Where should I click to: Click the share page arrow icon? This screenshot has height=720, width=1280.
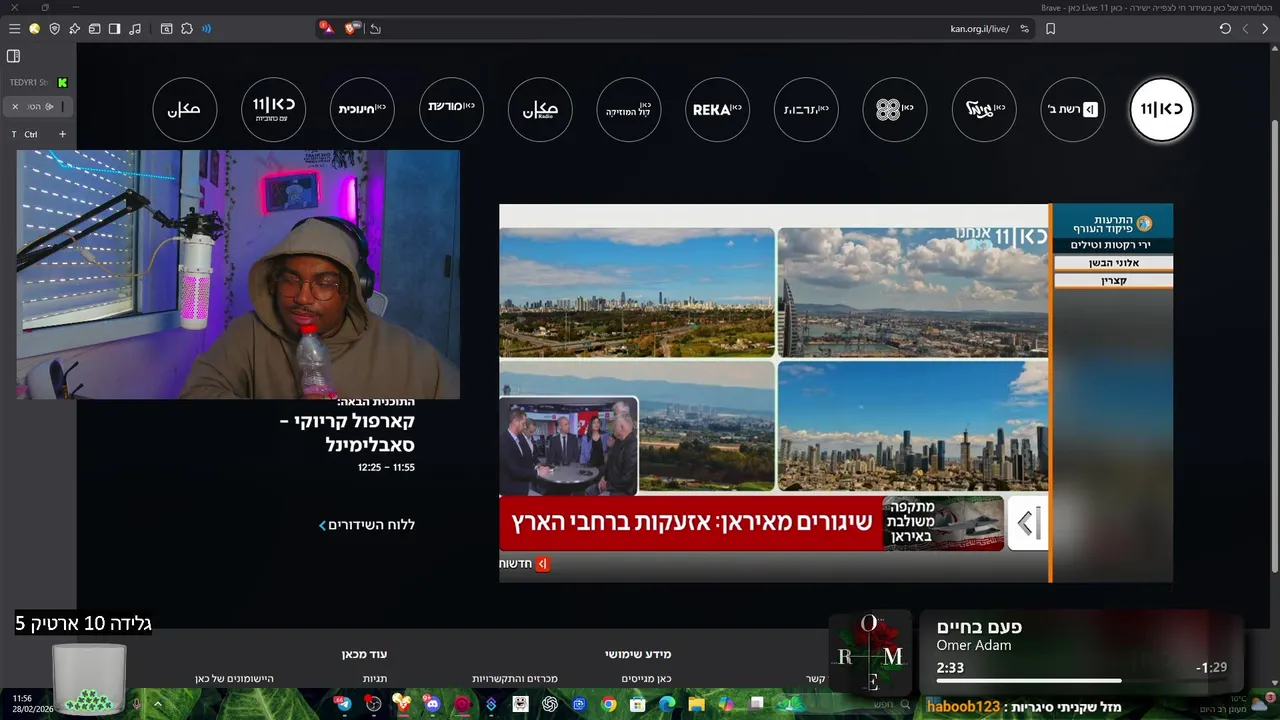(x=375, y=29)
